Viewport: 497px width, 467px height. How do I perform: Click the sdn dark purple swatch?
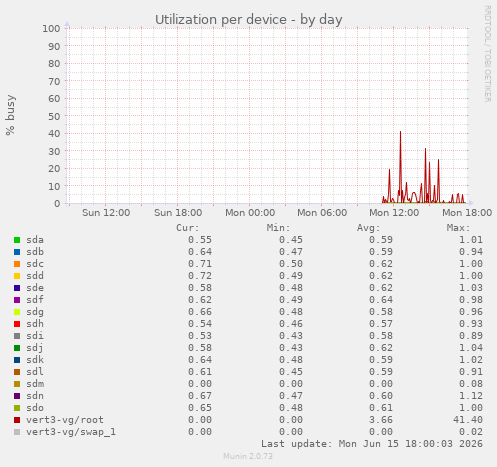point(17,396)
